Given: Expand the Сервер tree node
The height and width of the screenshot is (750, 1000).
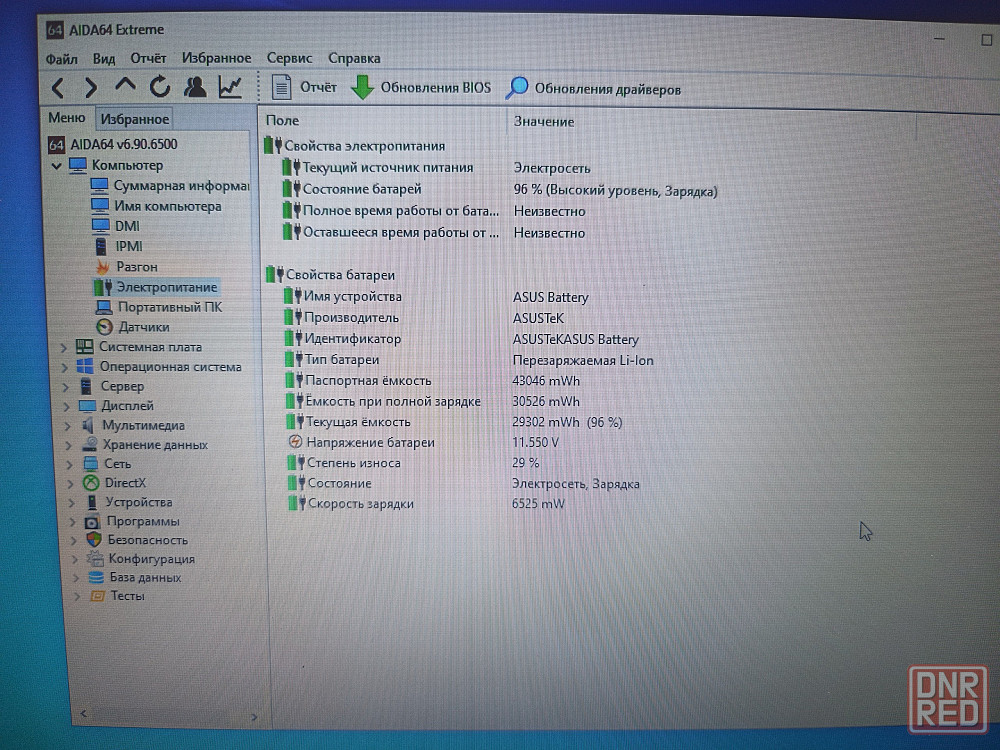Looking at the screenshot, I should point(66,386).
